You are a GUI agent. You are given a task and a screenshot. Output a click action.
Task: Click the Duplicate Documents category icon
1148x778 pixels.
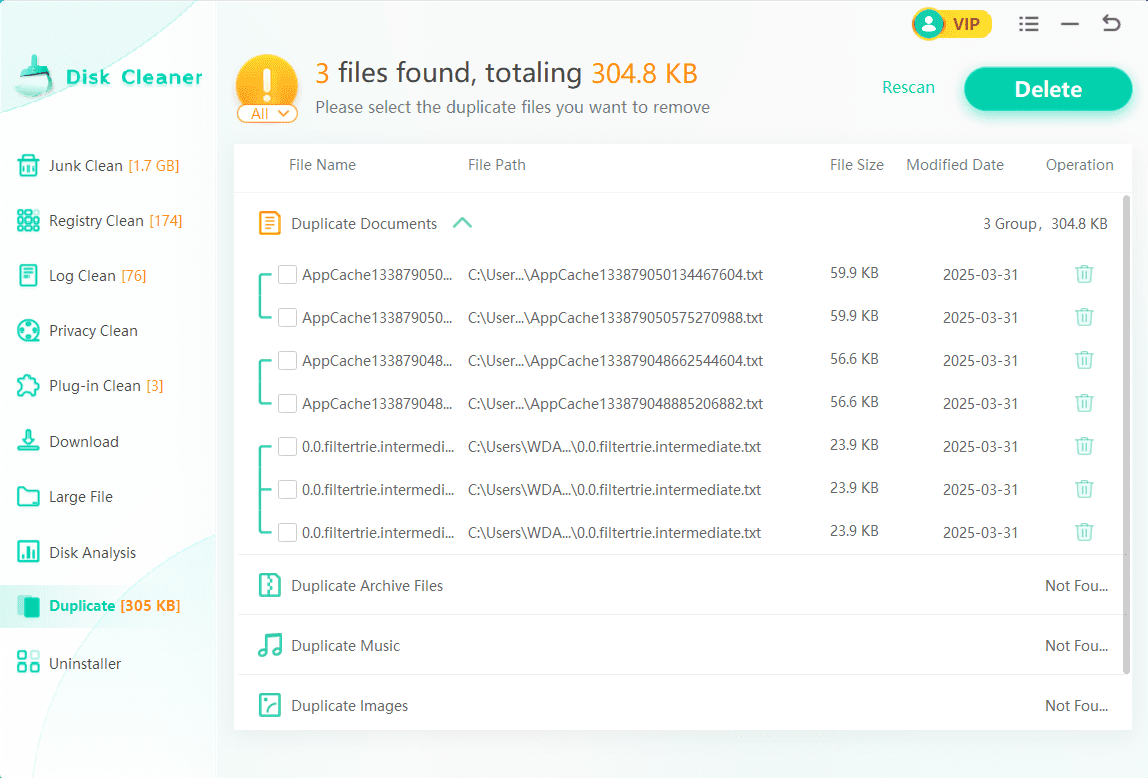tap(269, 224)
